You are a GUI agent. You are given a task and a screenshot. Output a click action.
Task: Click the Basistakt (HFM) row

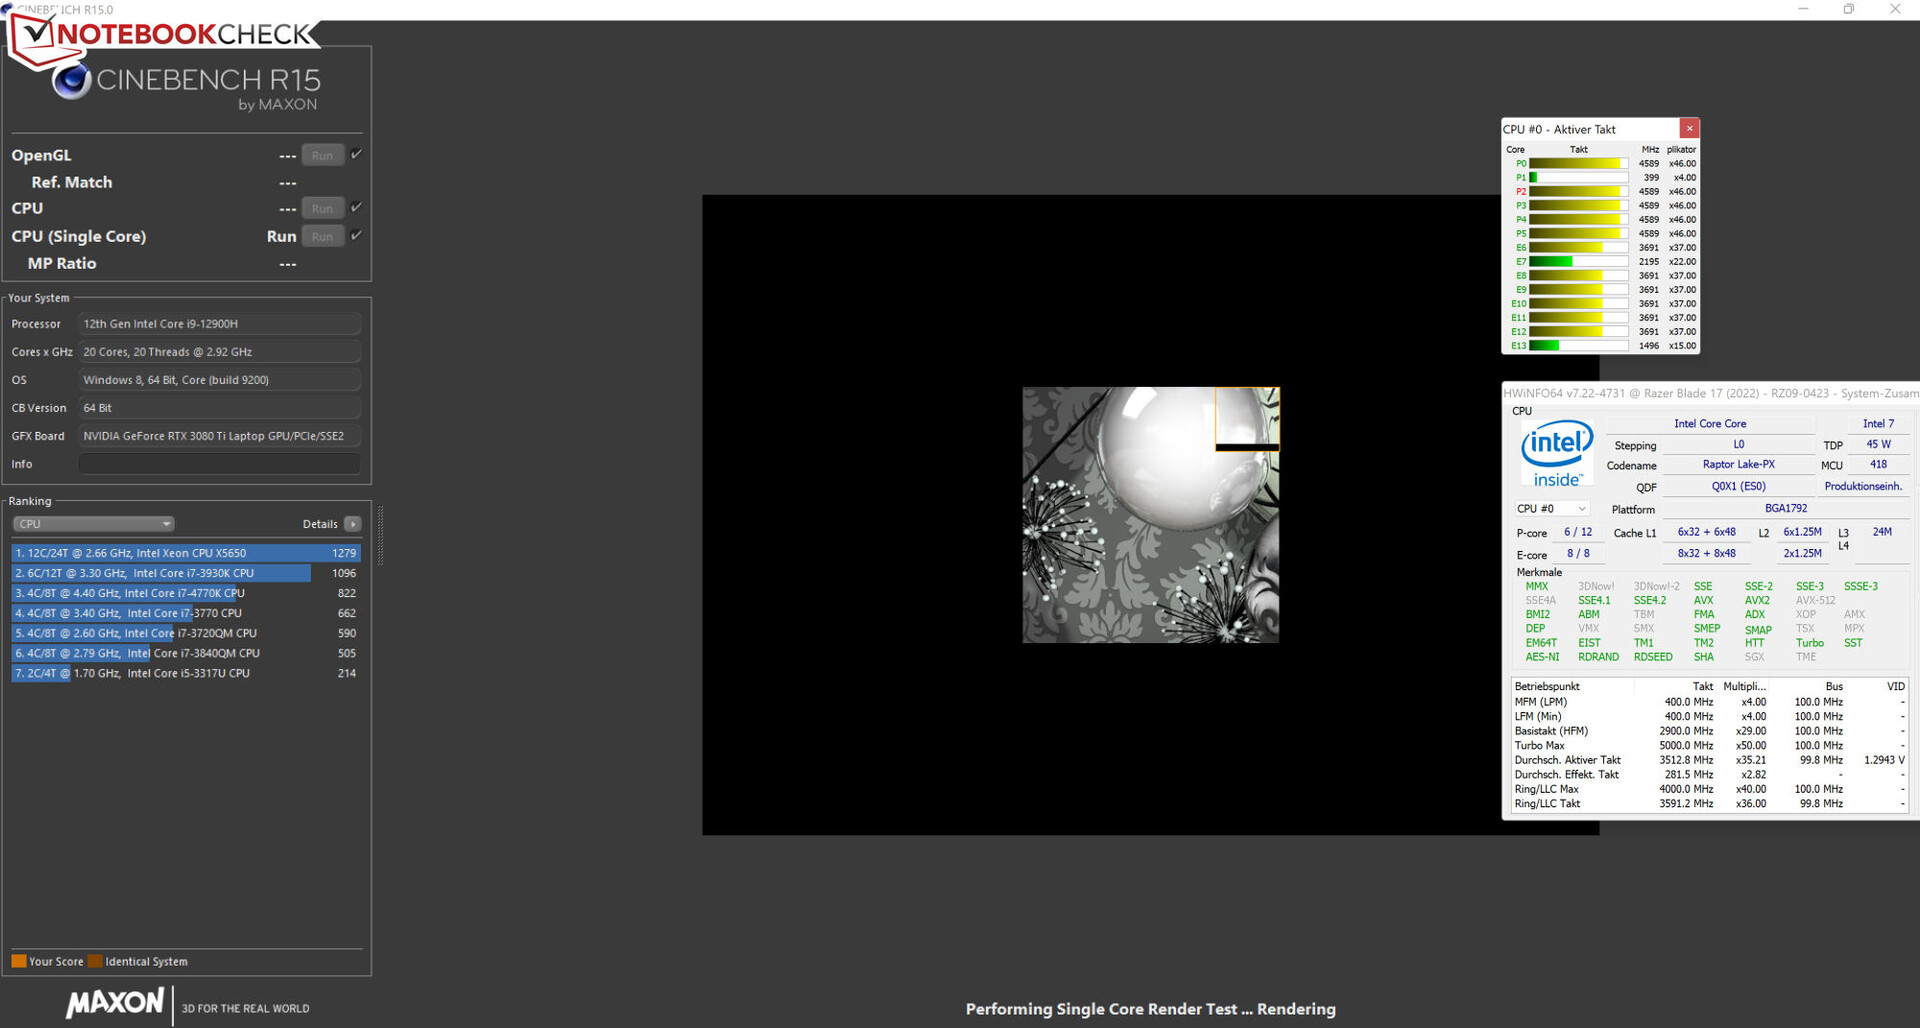(1709, 731)
